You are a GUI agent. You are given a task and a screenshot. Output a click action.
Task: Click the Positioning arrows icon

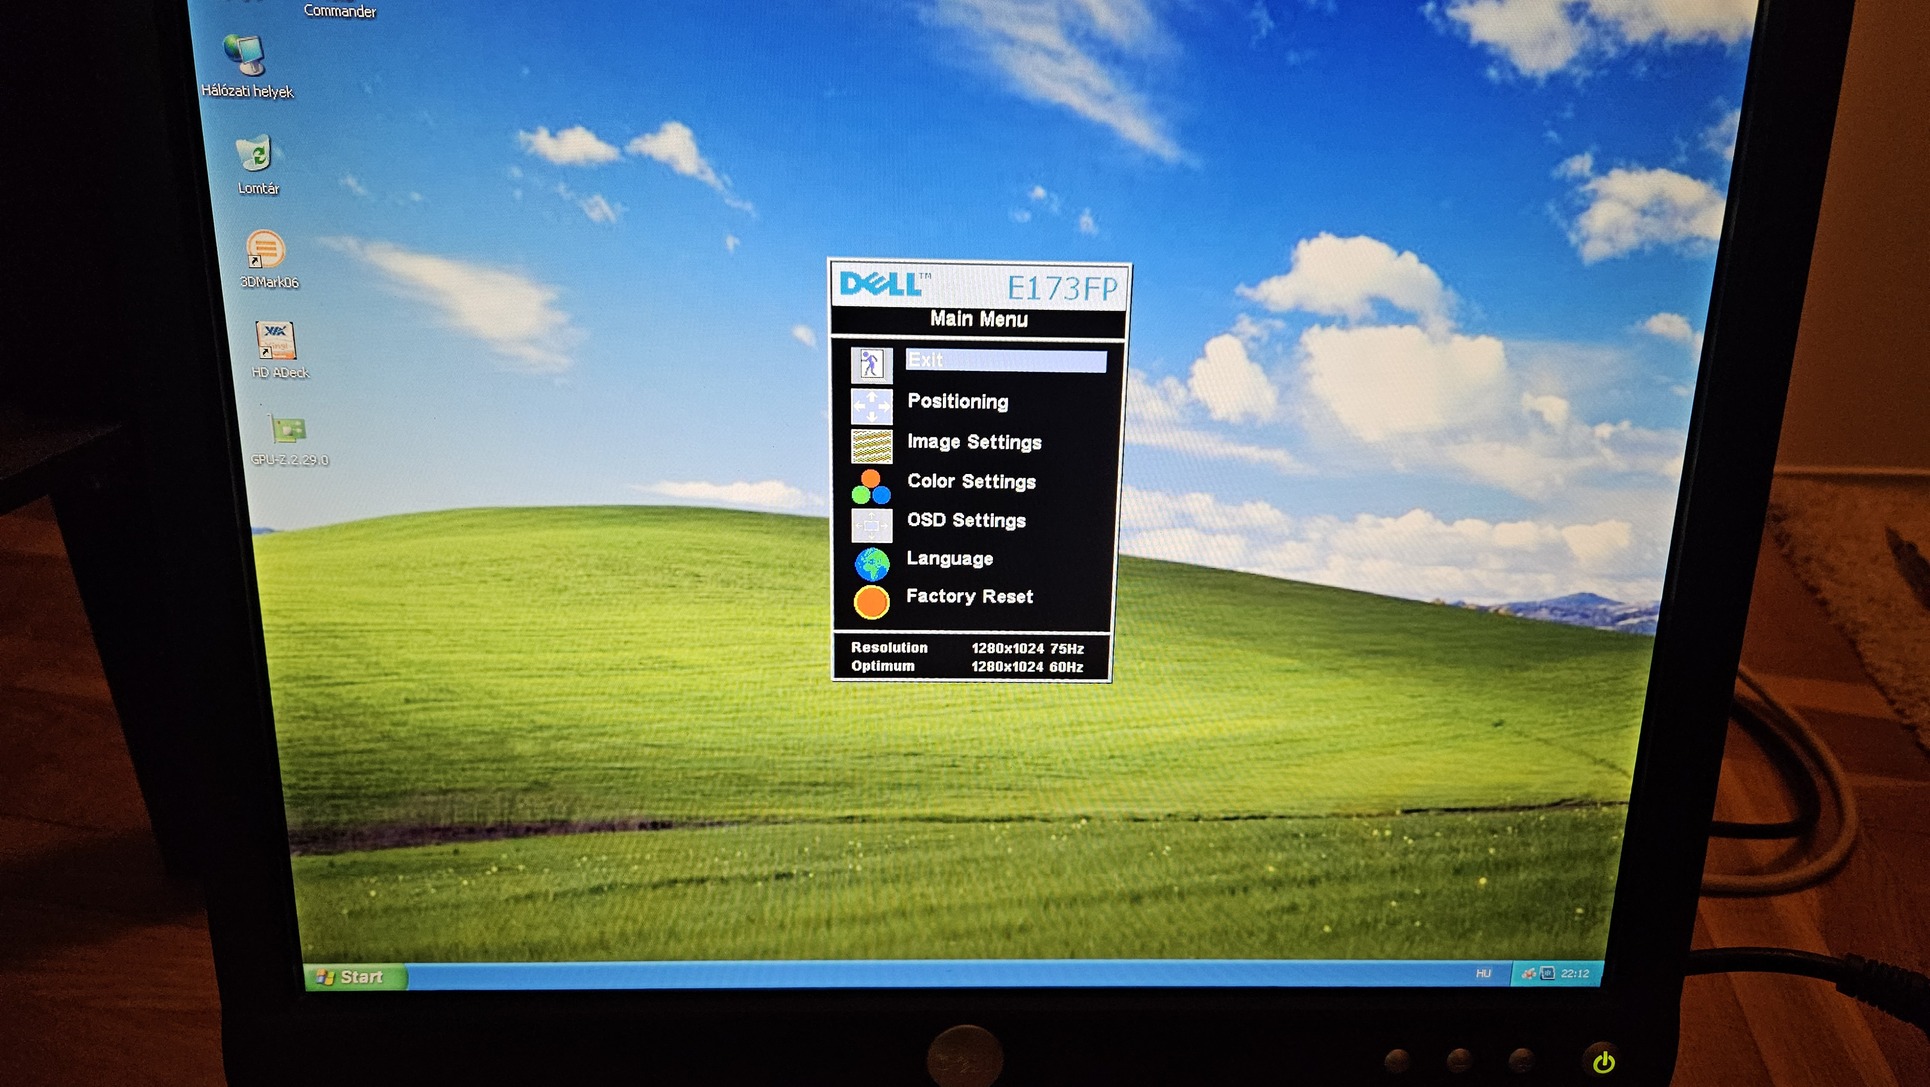coord(871,406)
